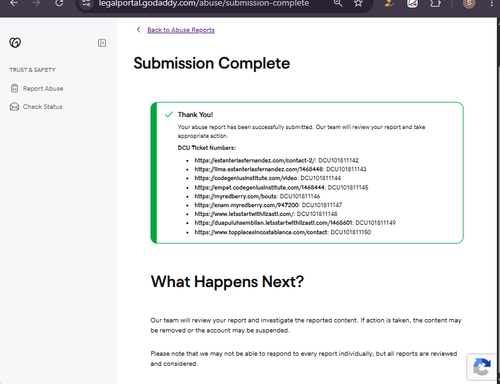Click the DCU Ticket Numbers label

207,148
